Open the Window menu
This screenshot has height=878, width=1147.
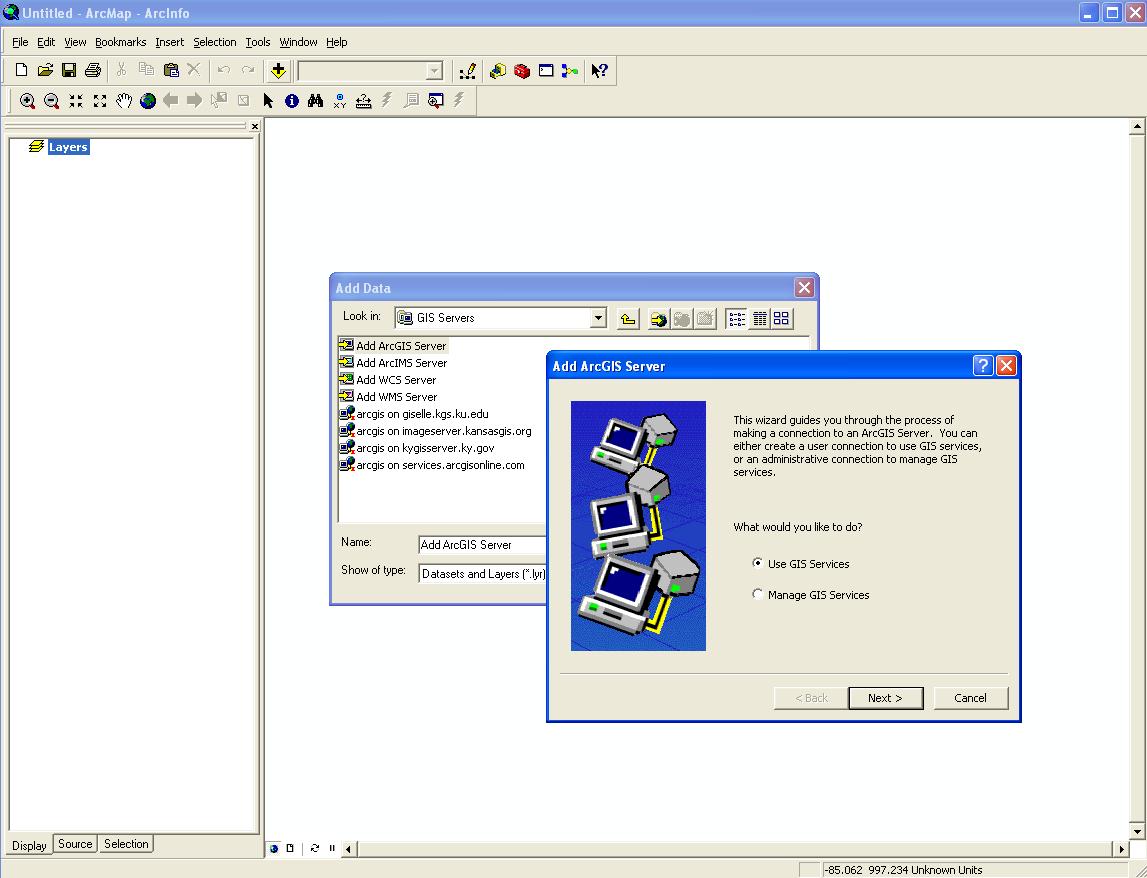click(298, 42)
